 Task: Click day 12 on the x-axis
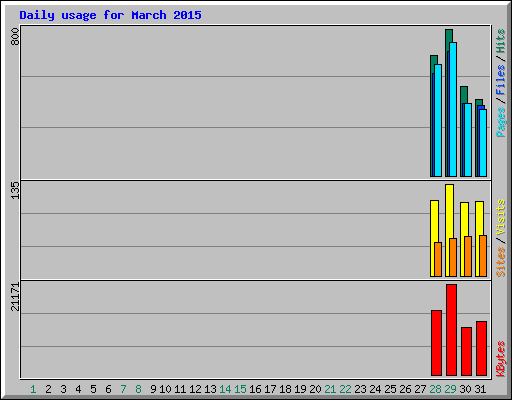click(x=195, y=389)
